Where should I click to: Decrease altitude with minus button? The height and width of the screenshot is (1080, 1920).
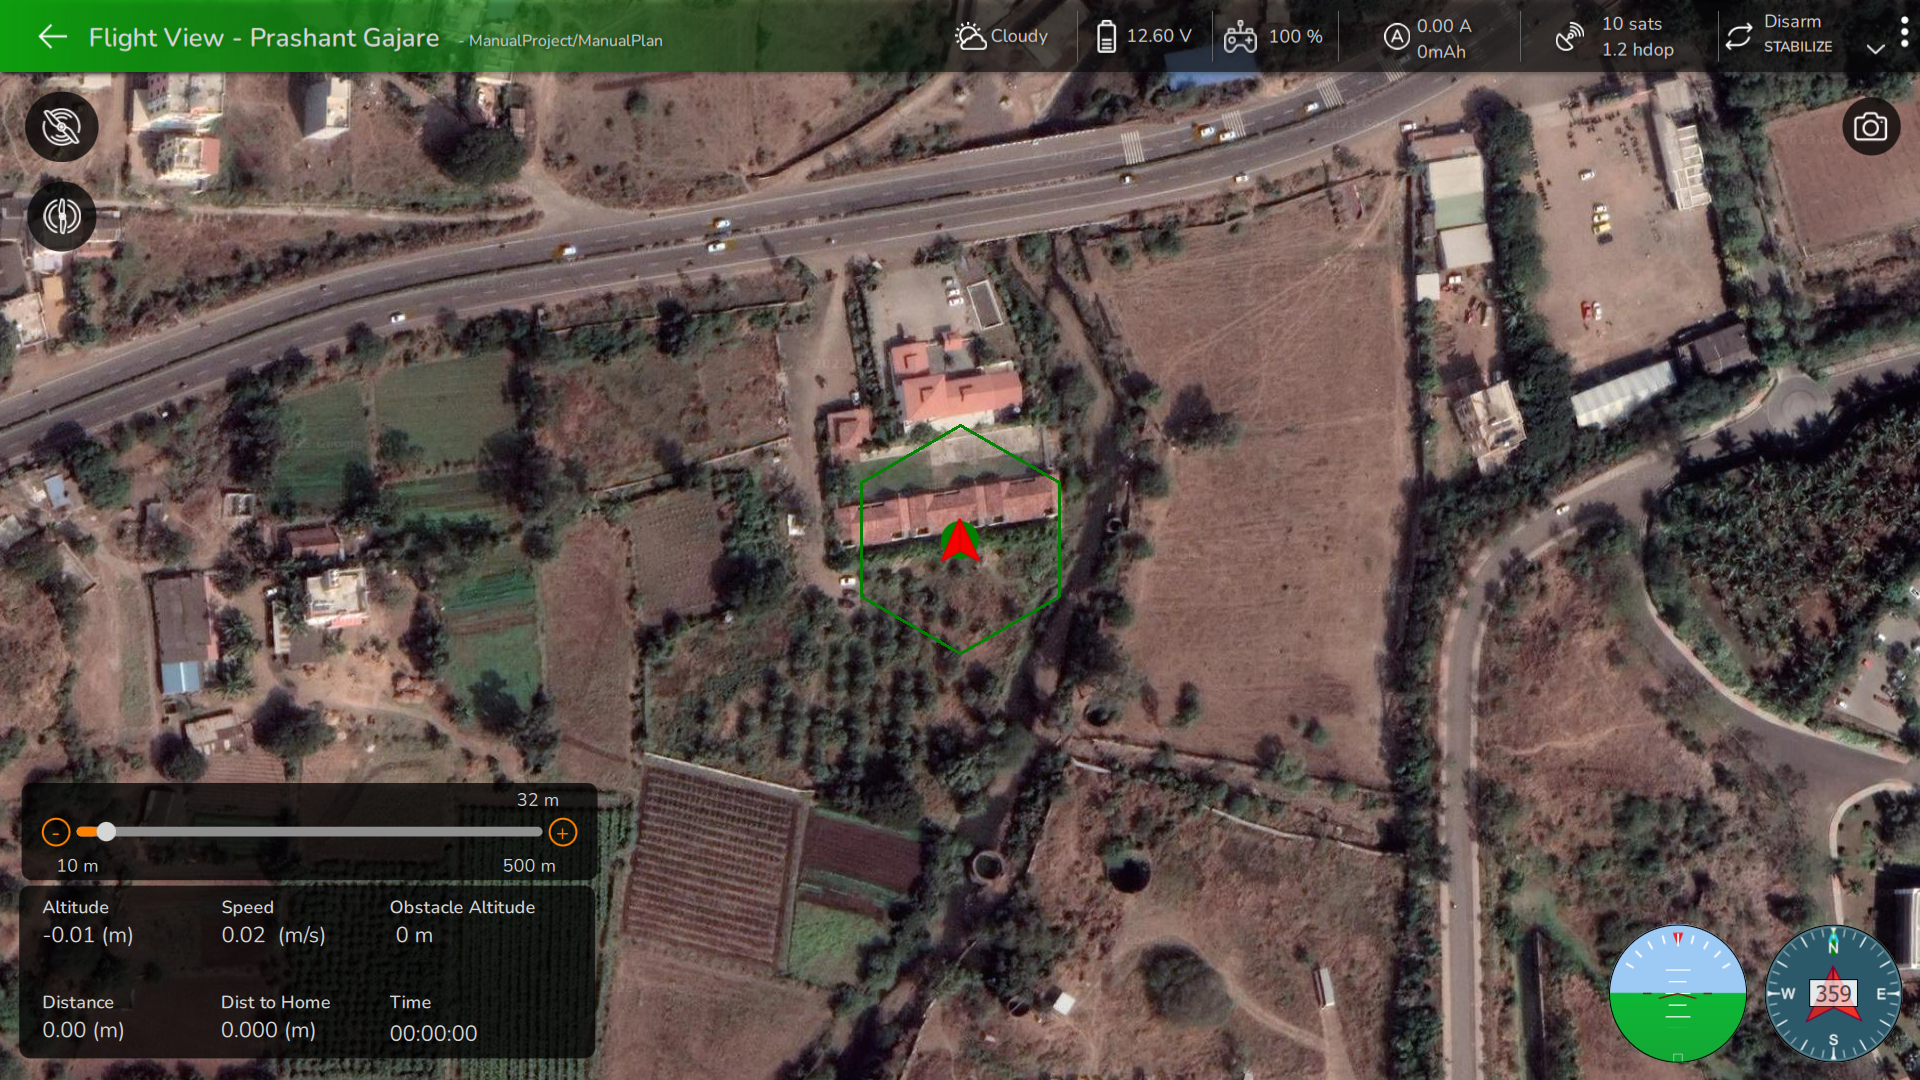pos(56,832)
